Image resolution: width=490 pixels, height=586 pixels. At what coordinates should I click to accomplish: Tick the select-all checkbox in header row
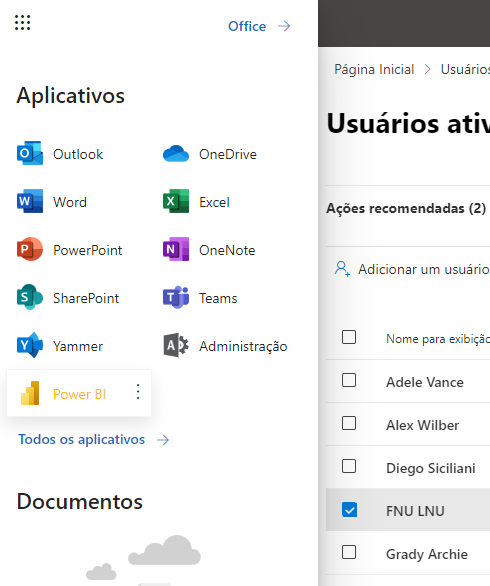(x=349, y=337)
